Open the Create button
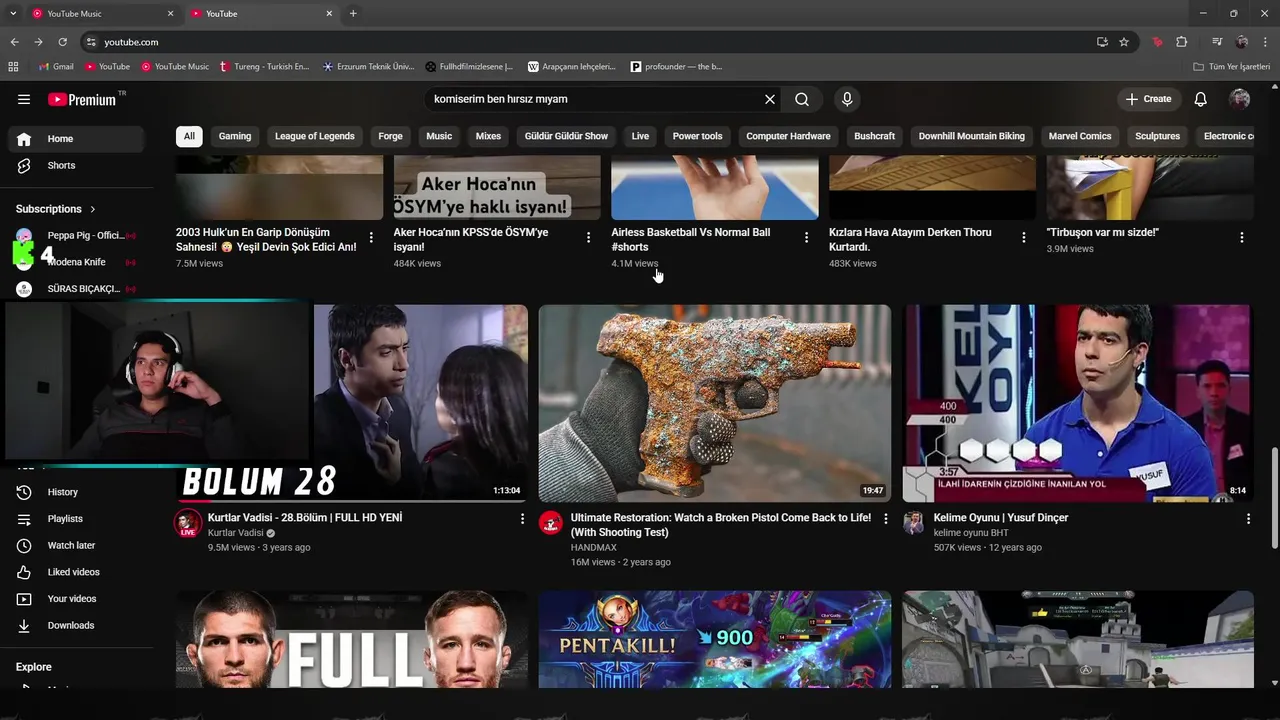1280x720 pixels. click(1148, 99)
